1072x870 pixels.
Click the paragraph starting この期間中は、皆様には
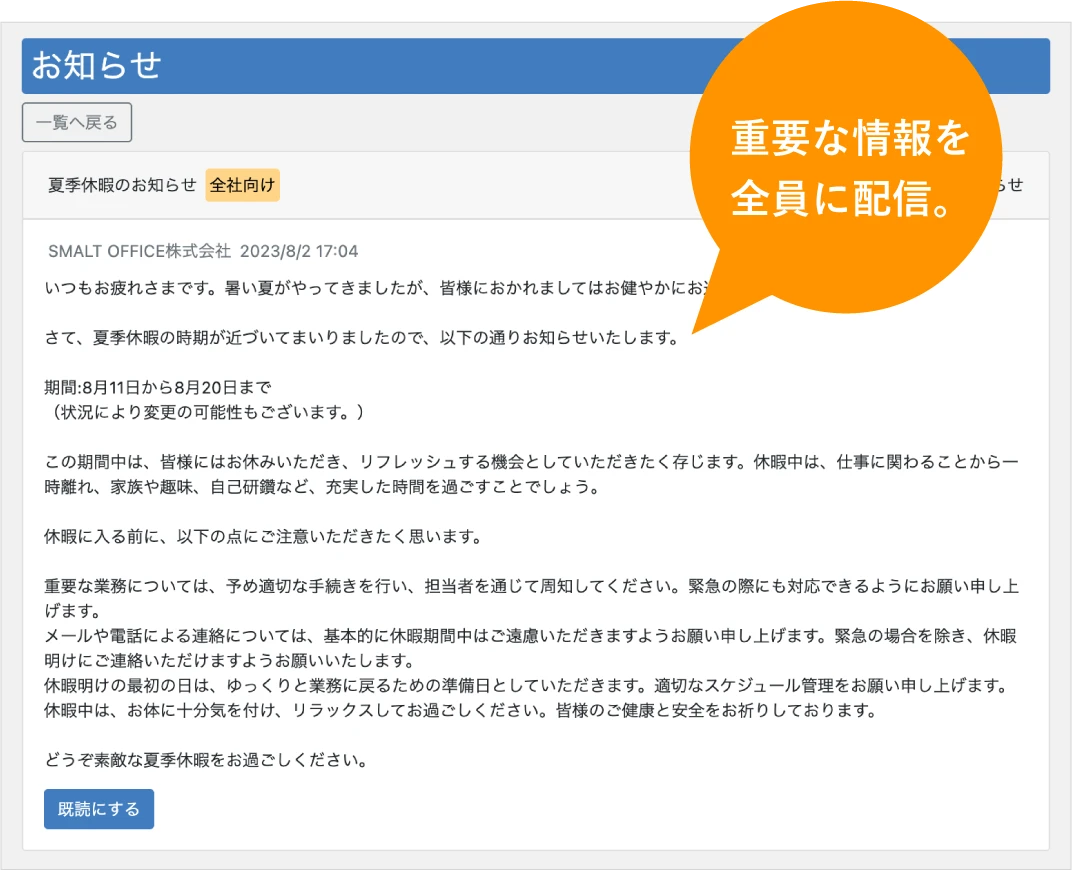click(x=531, y=462)
